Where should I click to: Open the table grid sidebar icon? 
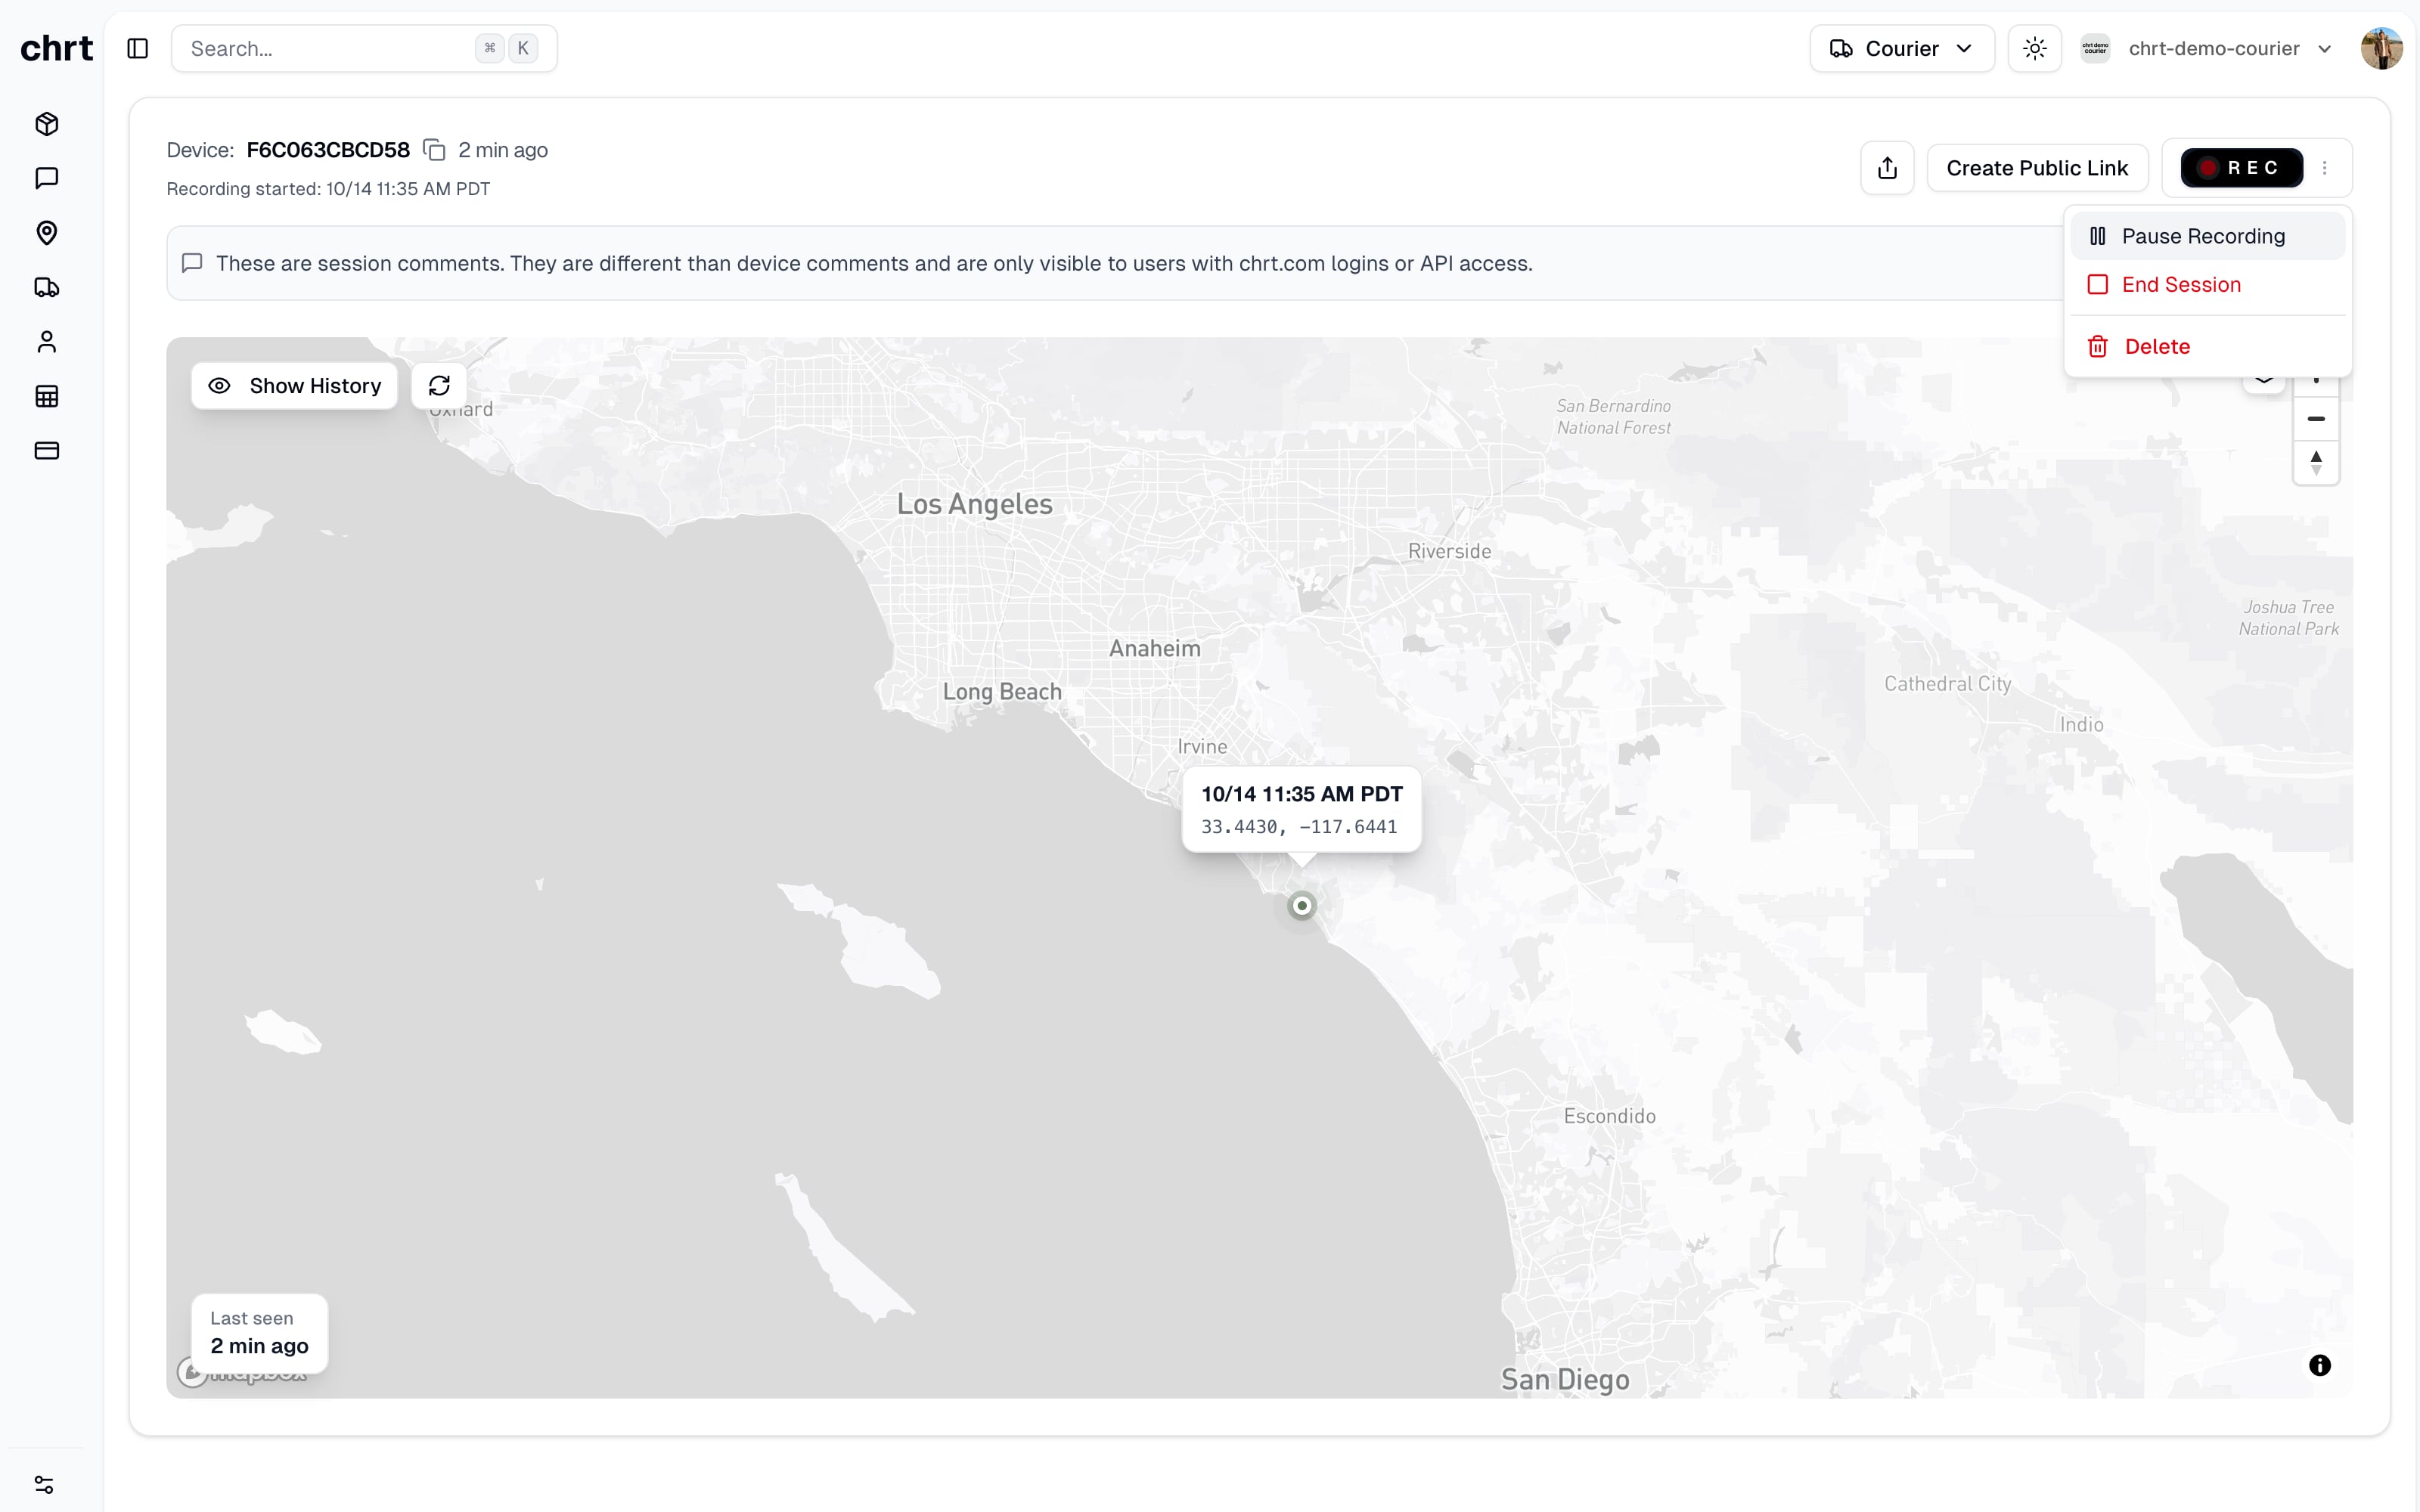pos(46,396)
